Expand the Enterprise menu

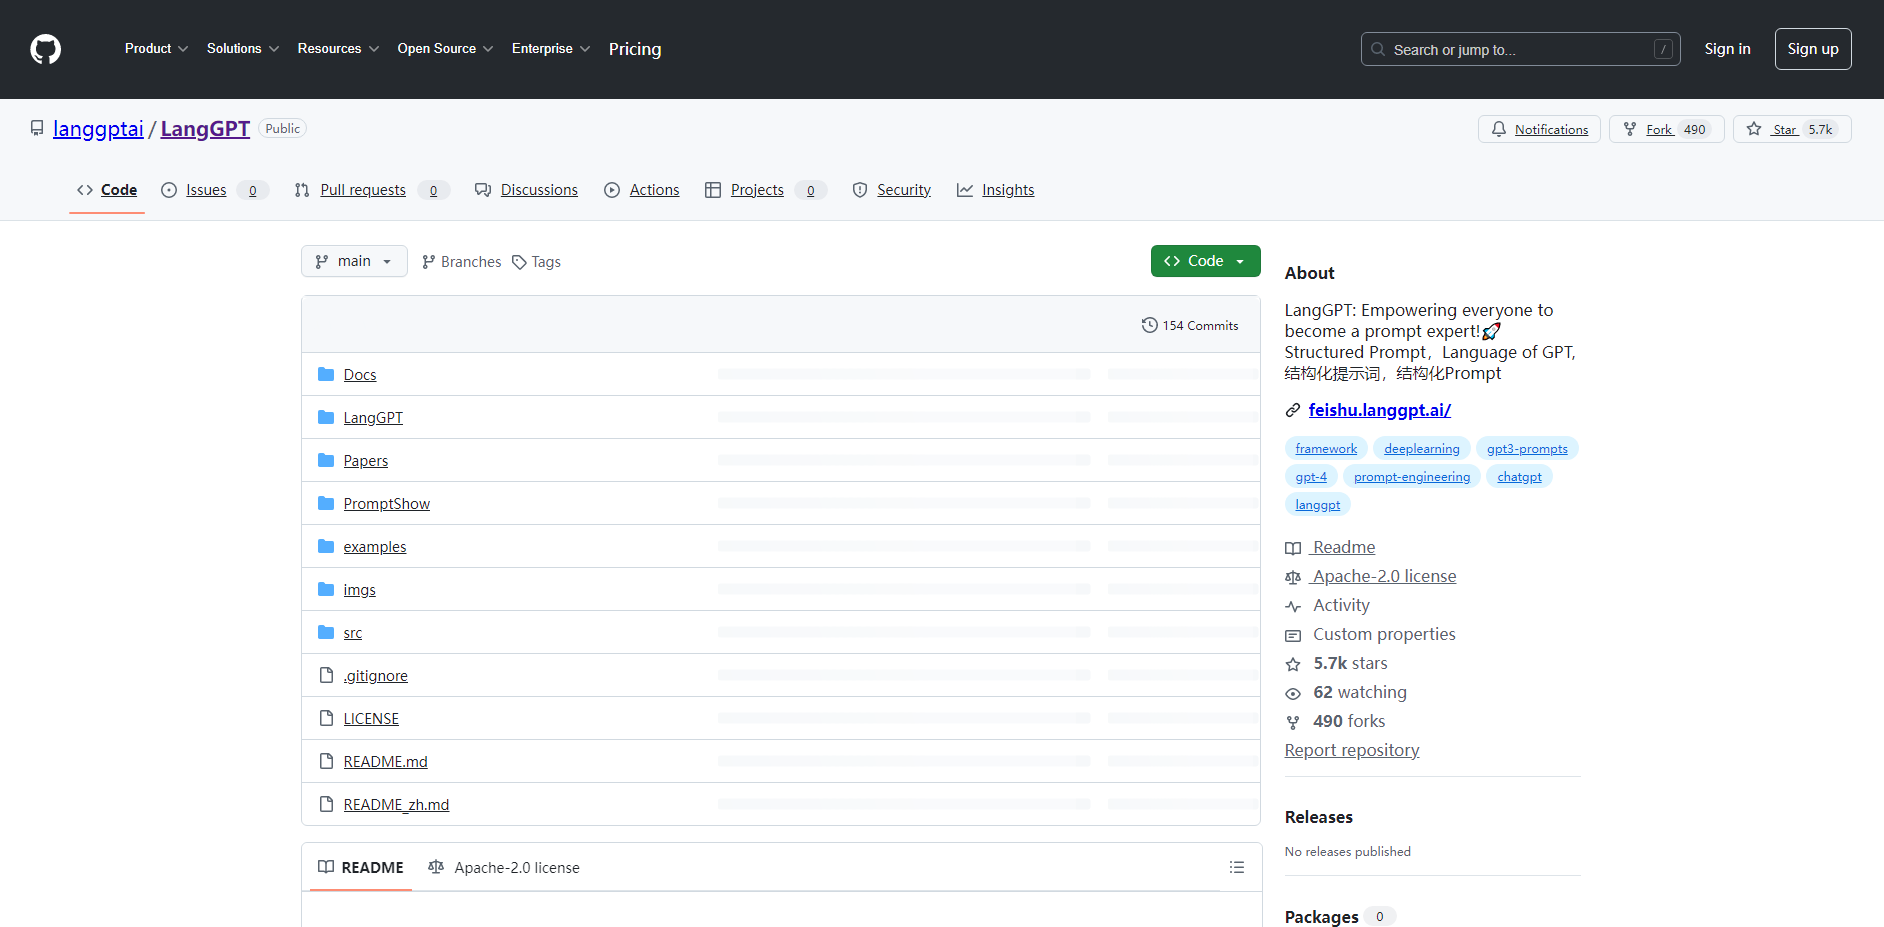click(551, 49)
